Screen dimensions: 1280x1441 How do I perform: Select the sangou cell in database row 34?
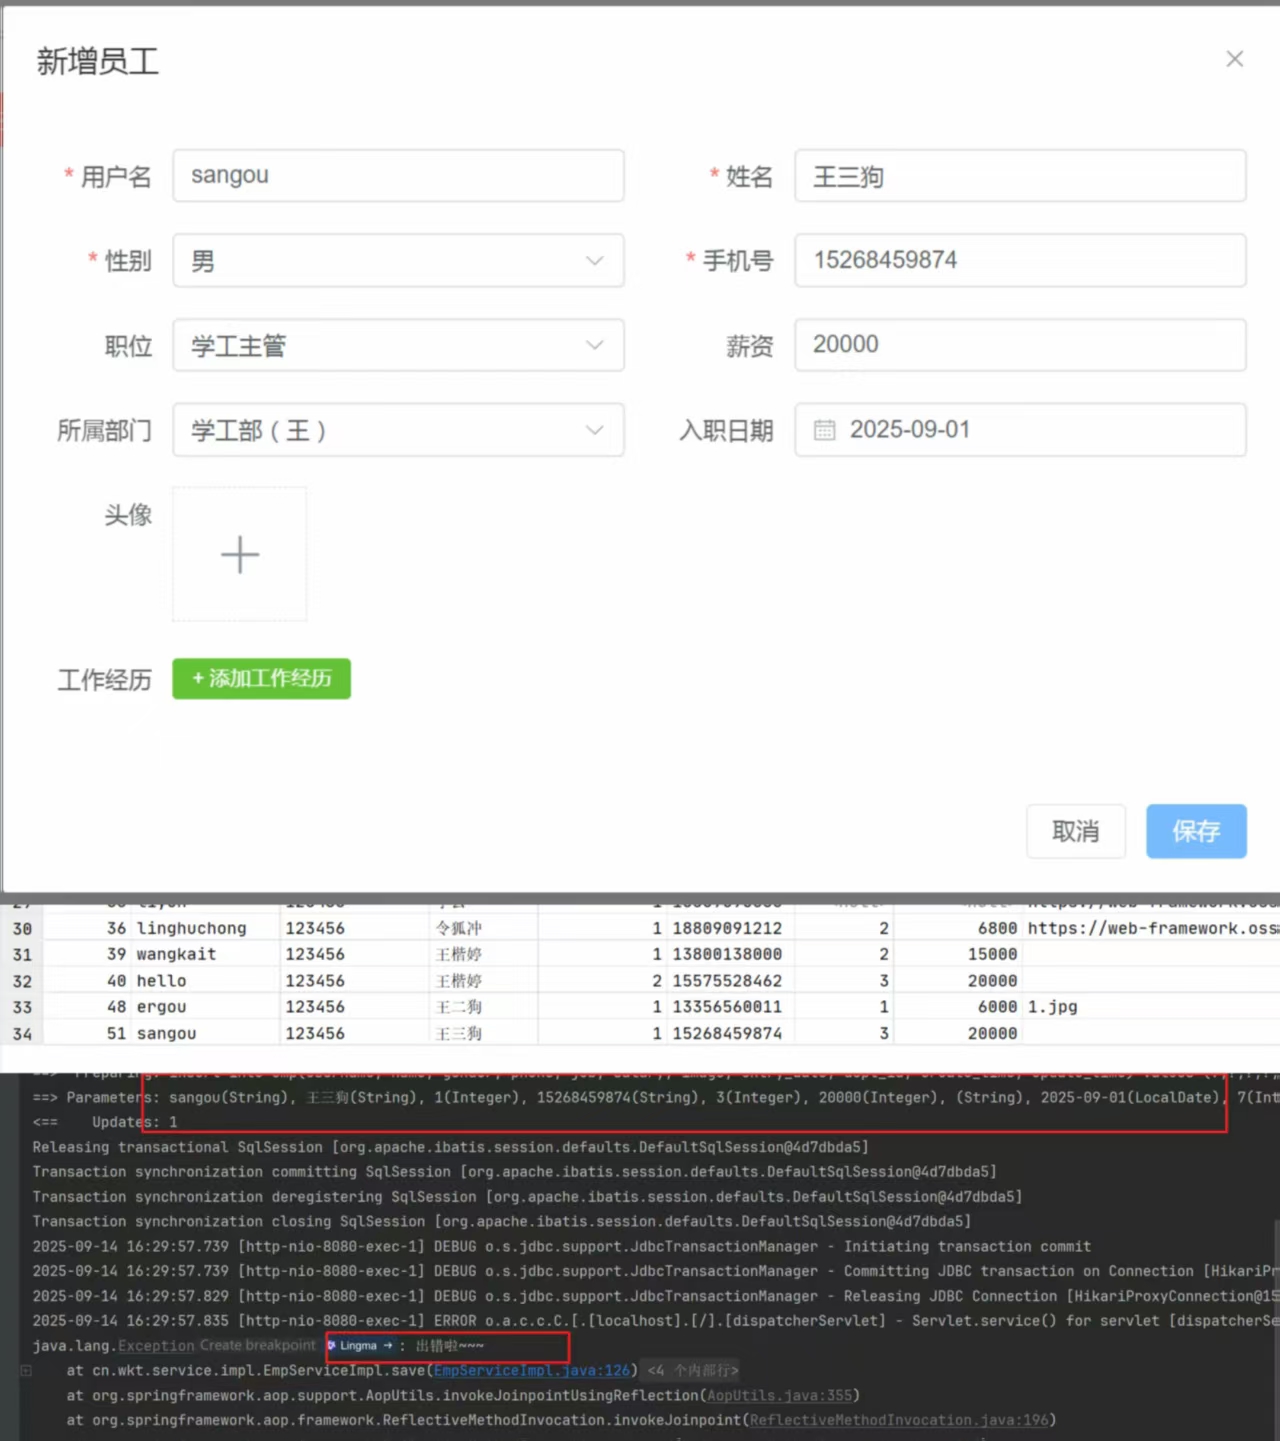coord(167,1033)
